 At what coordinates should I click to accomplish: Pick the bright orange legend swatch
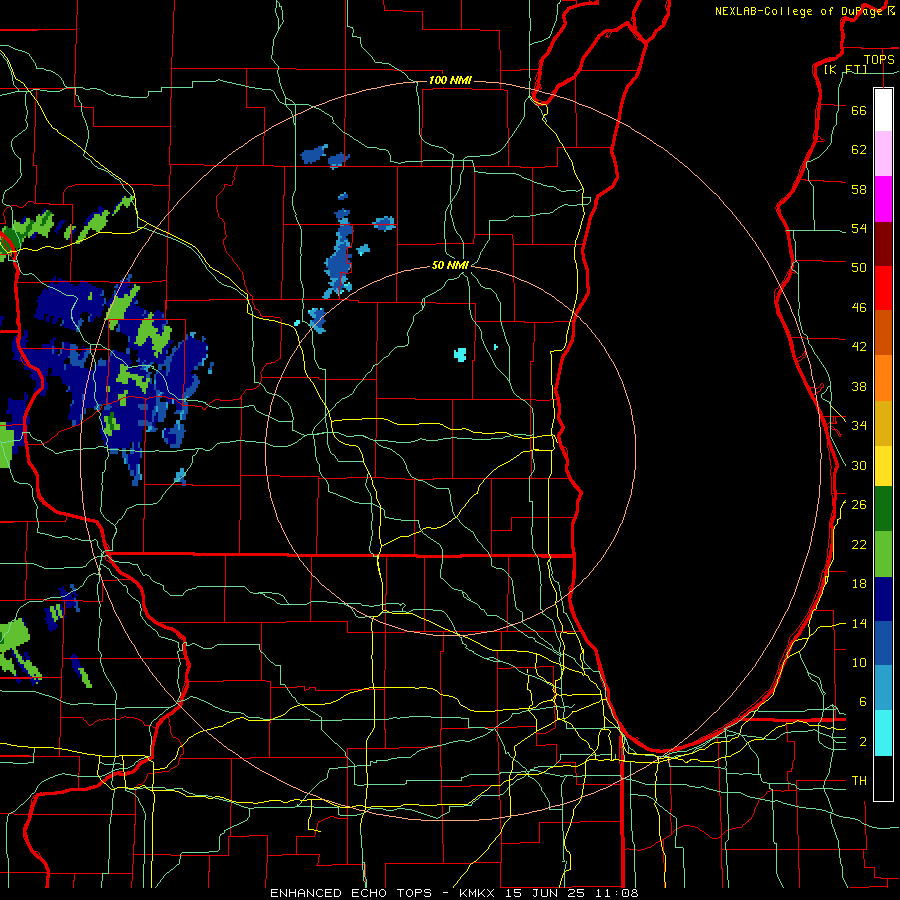[883, 378]
